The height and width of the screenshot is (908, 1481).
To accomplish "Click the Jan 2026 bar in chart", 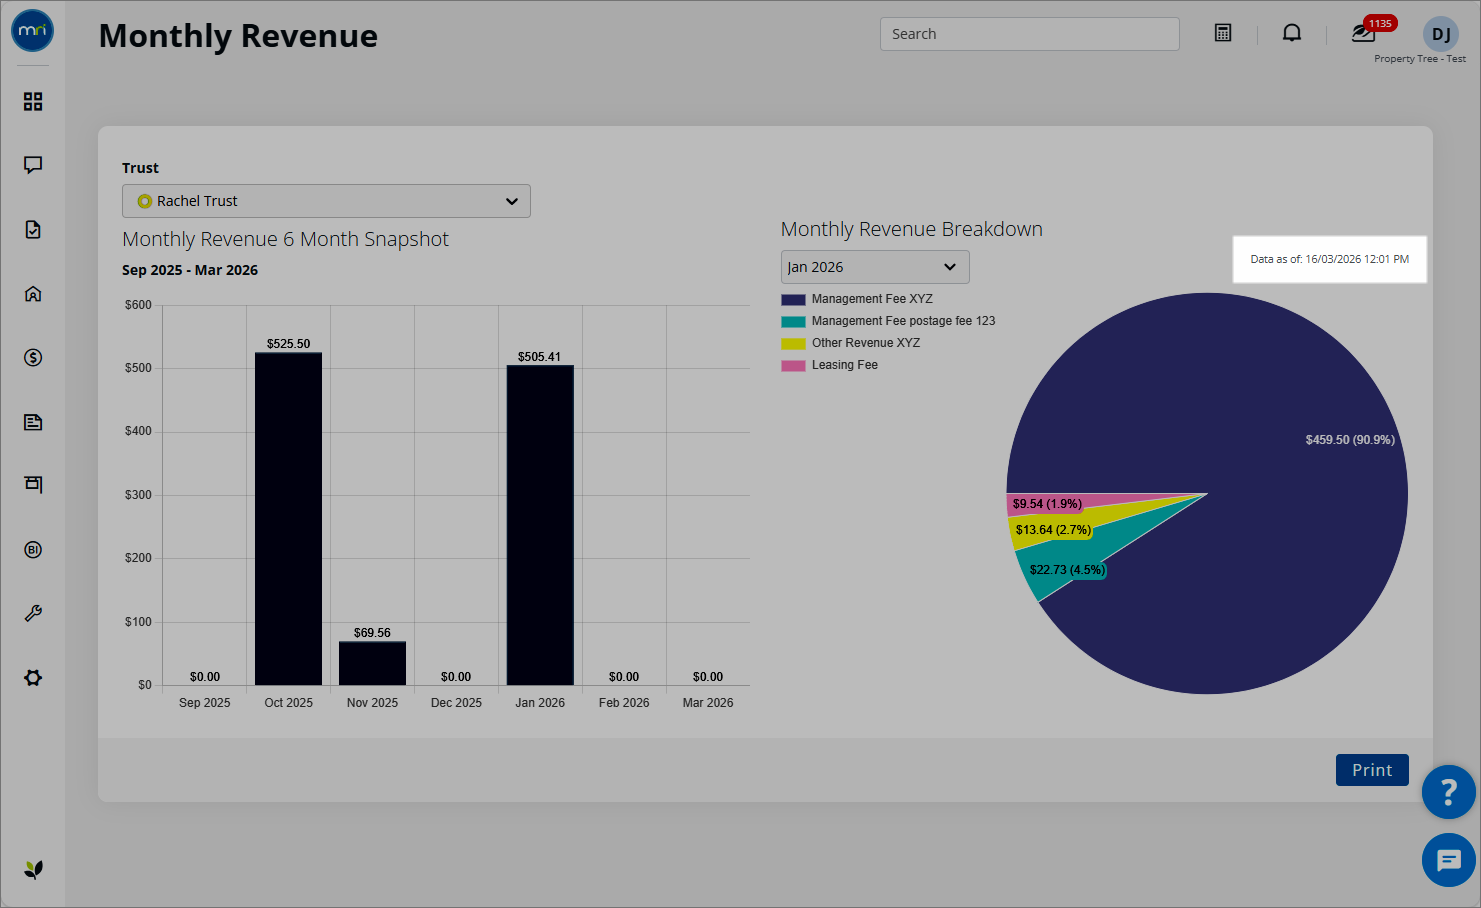I will (x=540, y=525).
